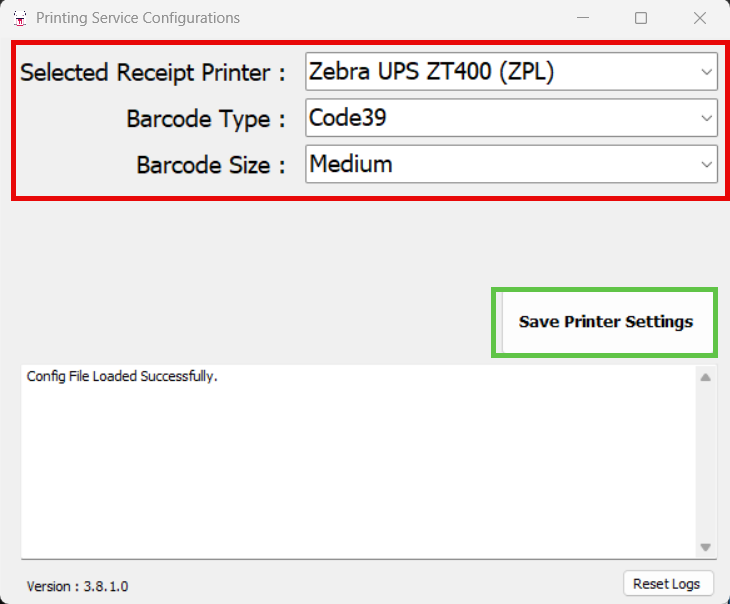This screenshot has height=604, width=730.
Task: Click the Version 3.8.1.0 label
Action: (77, 586)
